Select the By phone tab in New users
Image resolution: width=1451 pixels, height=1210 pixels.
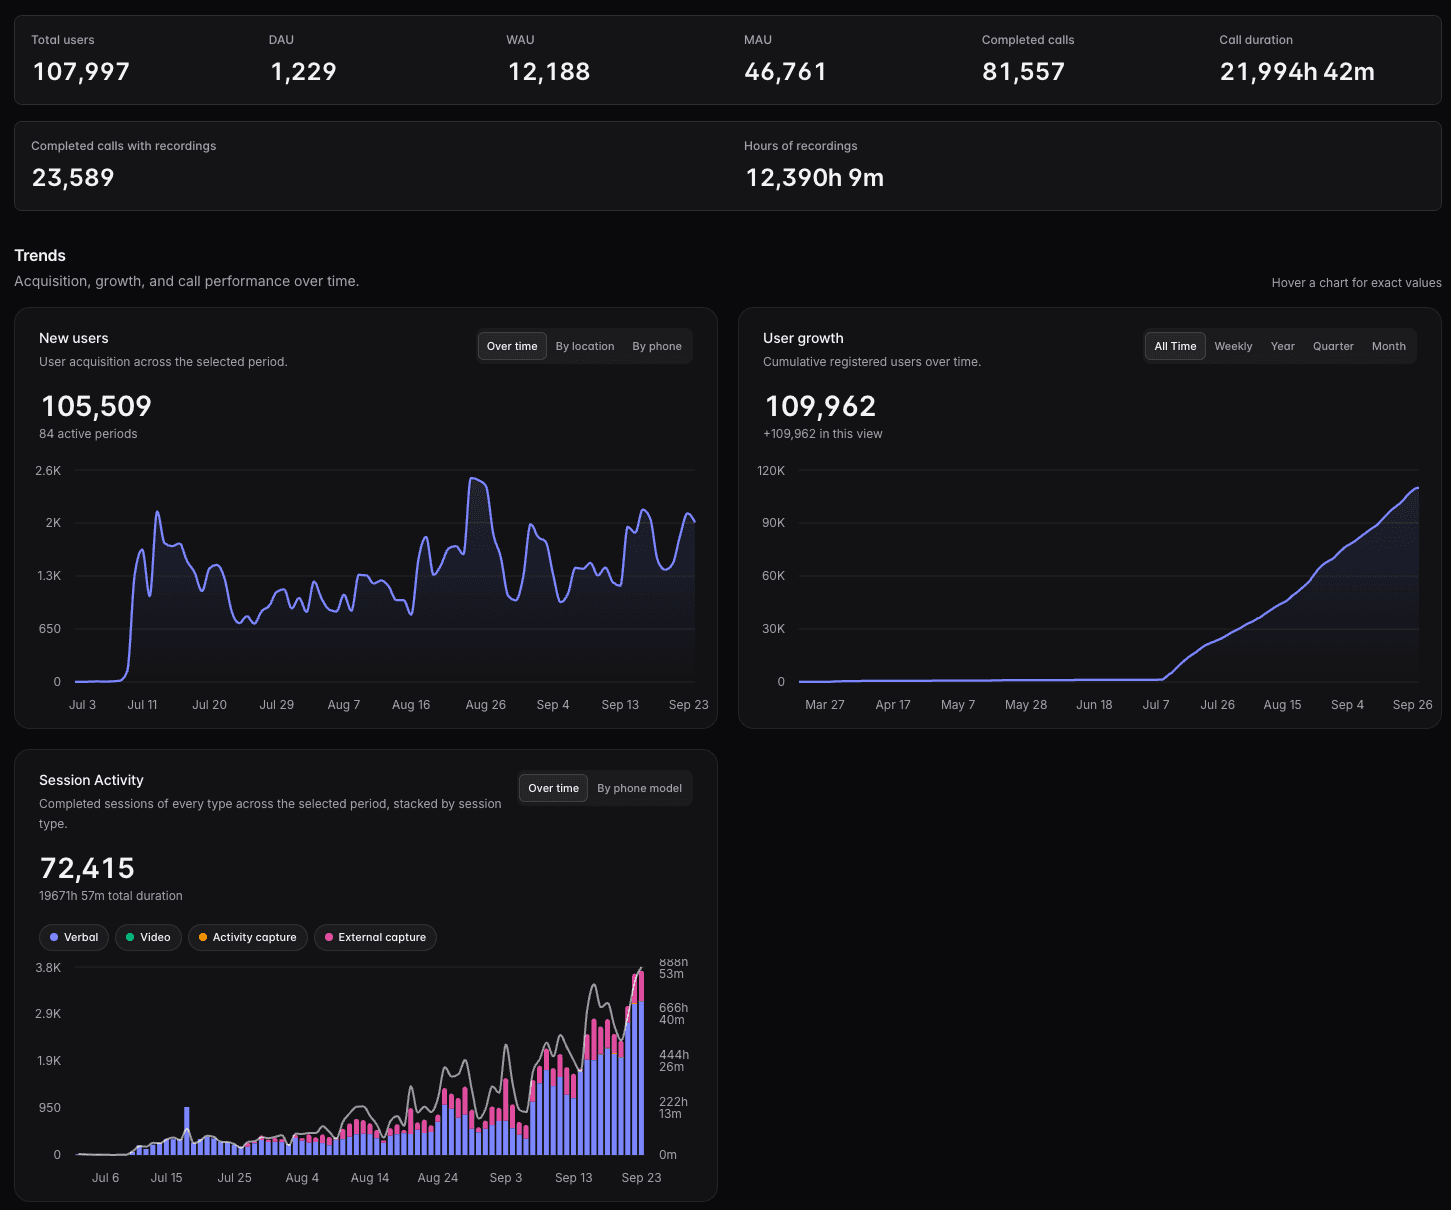pyautogui.click(x=657, y=346)
